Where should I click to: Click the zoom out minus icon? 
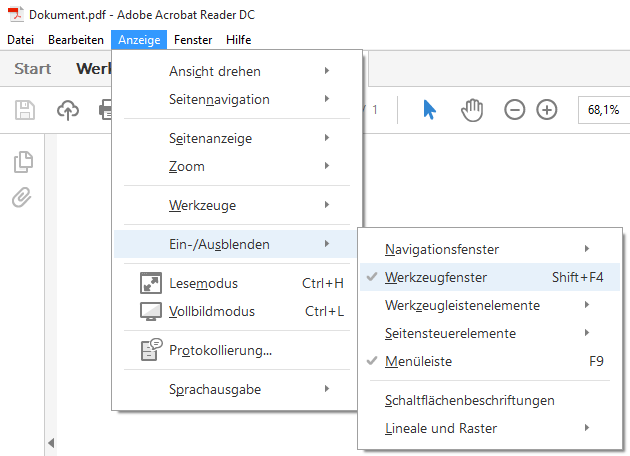click(x=515, y=110)
